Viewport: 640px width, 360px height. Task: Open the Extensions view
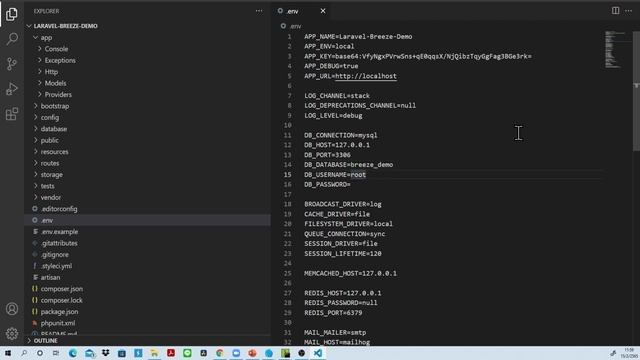coord(12,114)
